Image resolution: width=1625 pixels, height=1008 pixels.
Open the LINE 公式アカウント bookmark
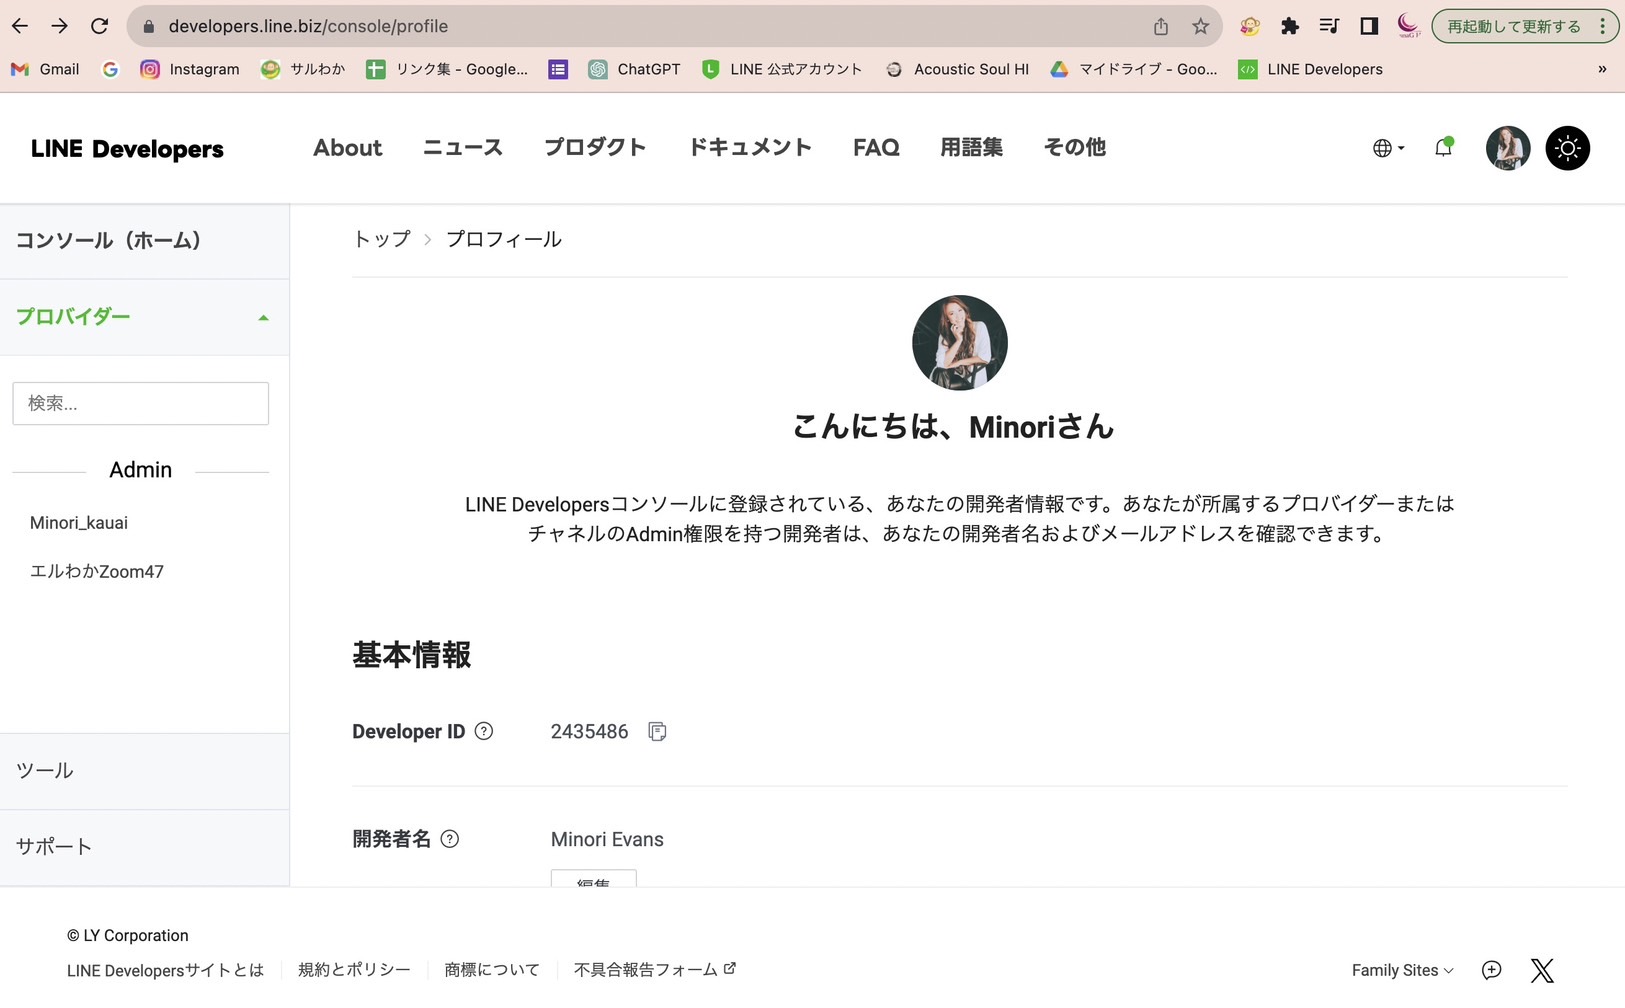(x=781, y=69)
